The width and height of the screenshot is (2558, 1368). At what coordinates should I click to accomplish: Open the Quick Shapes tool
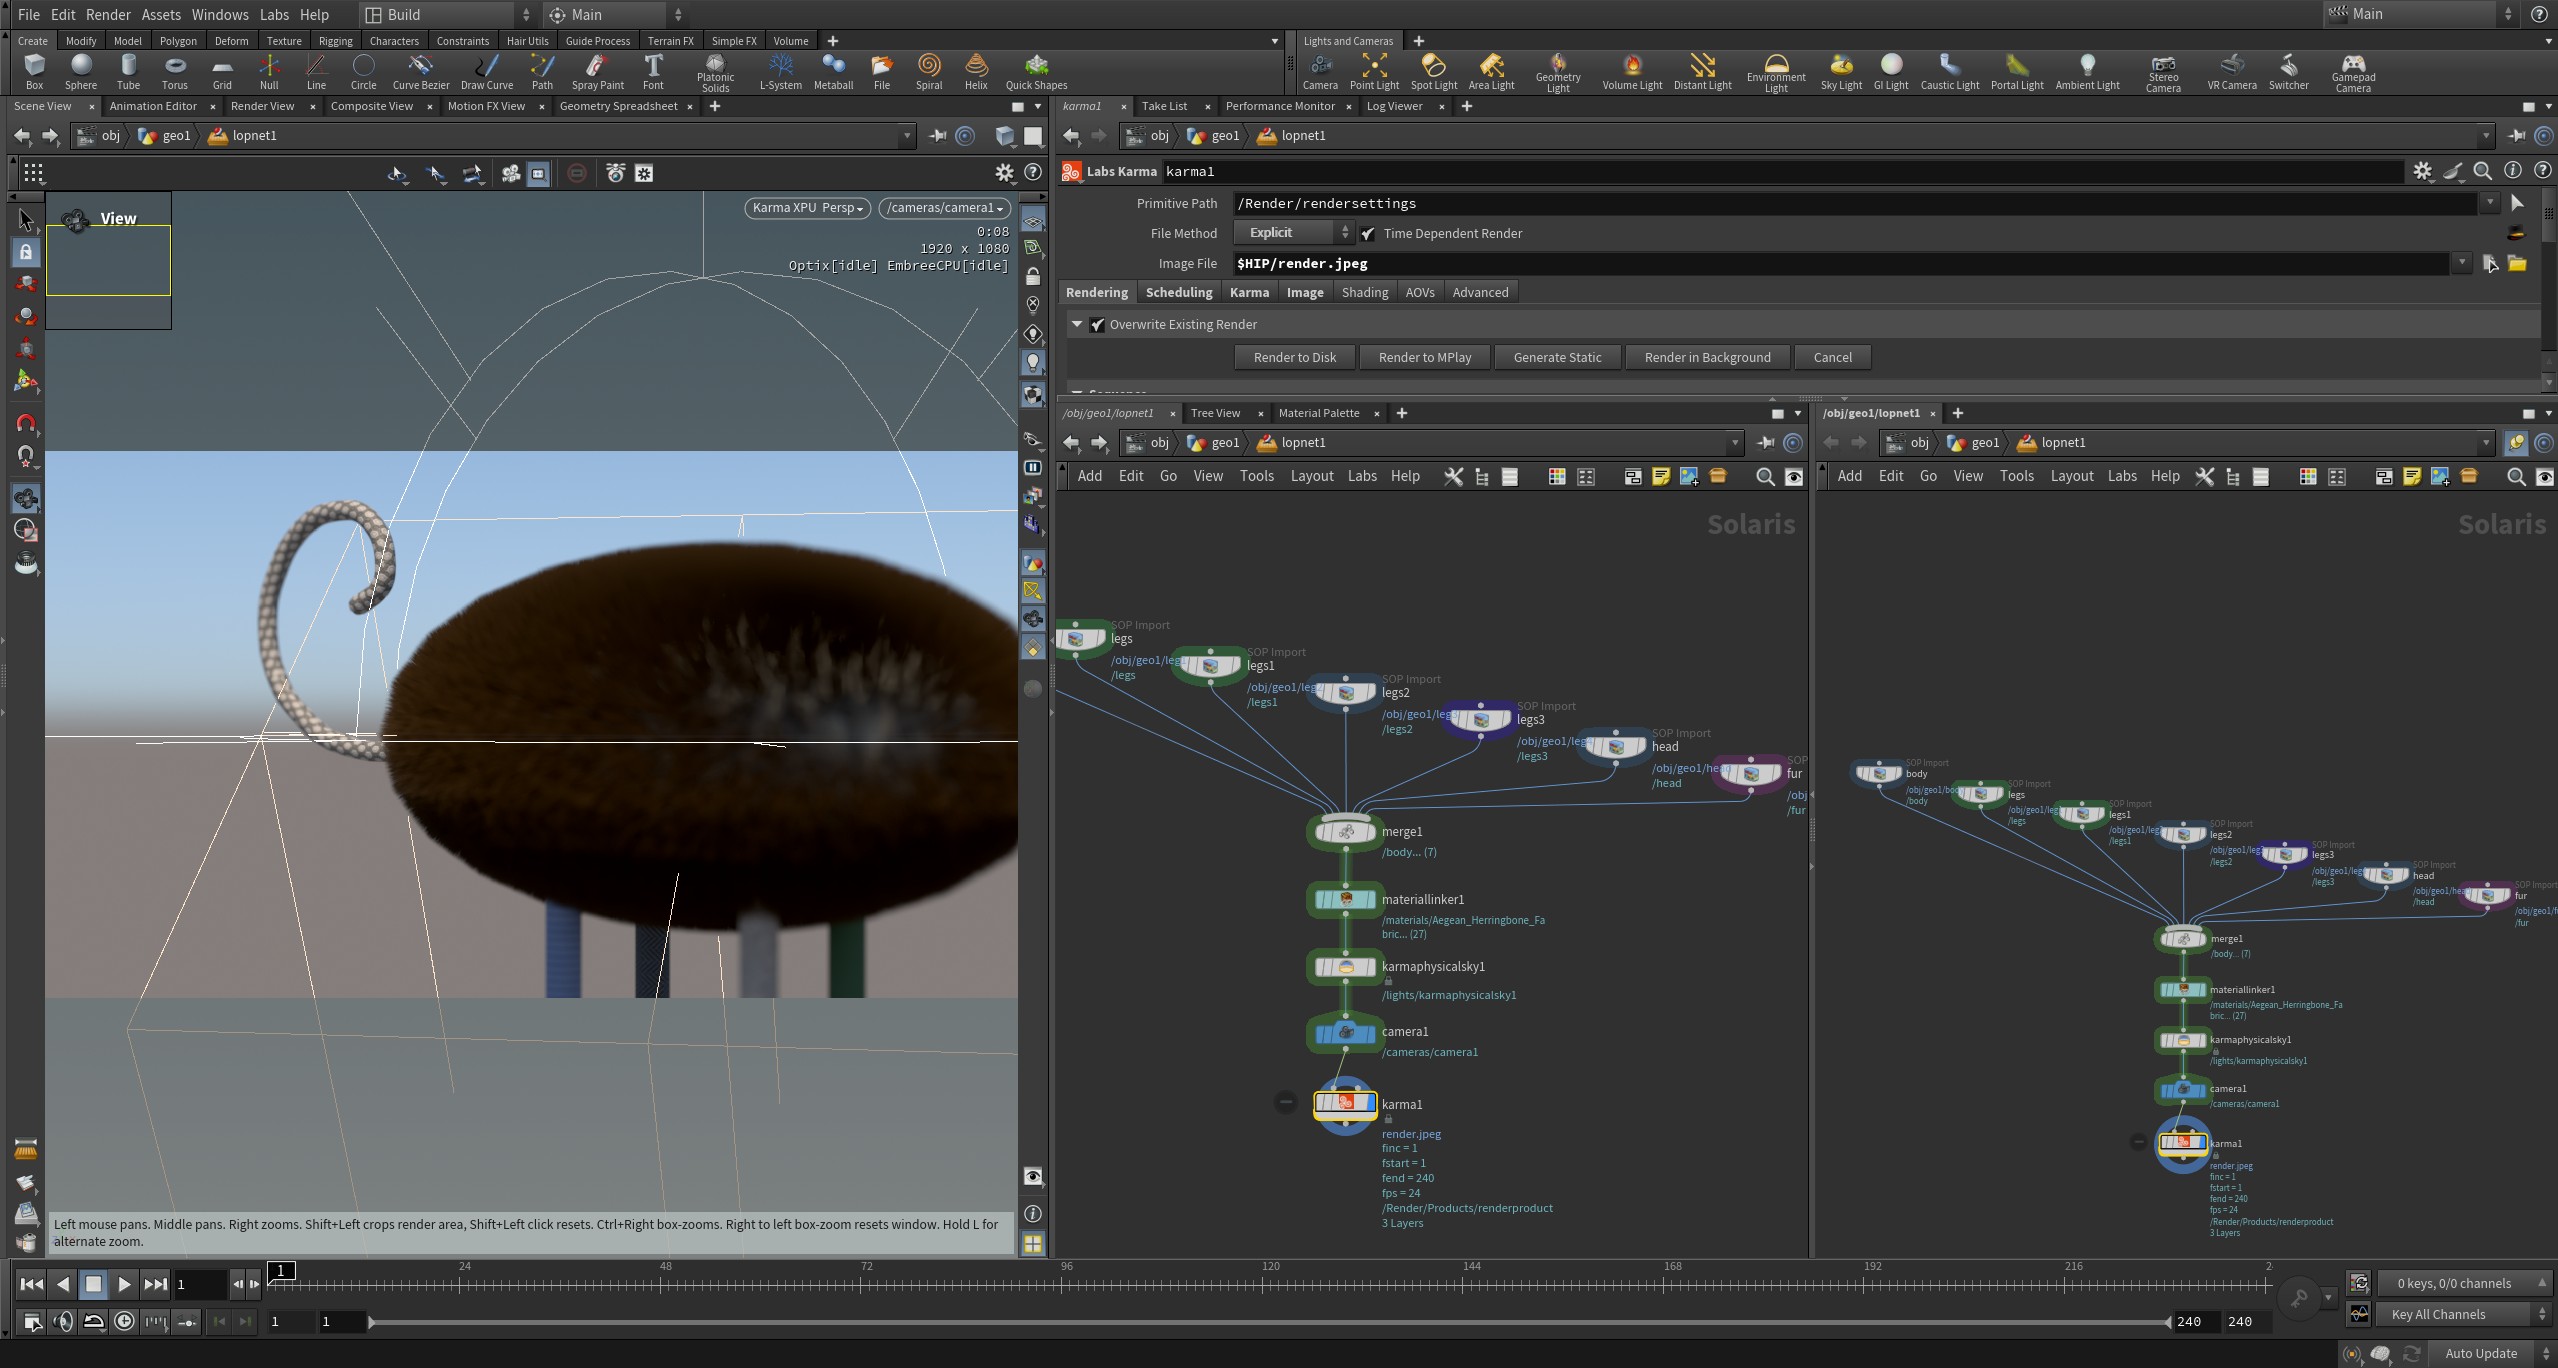(1036, 71)
